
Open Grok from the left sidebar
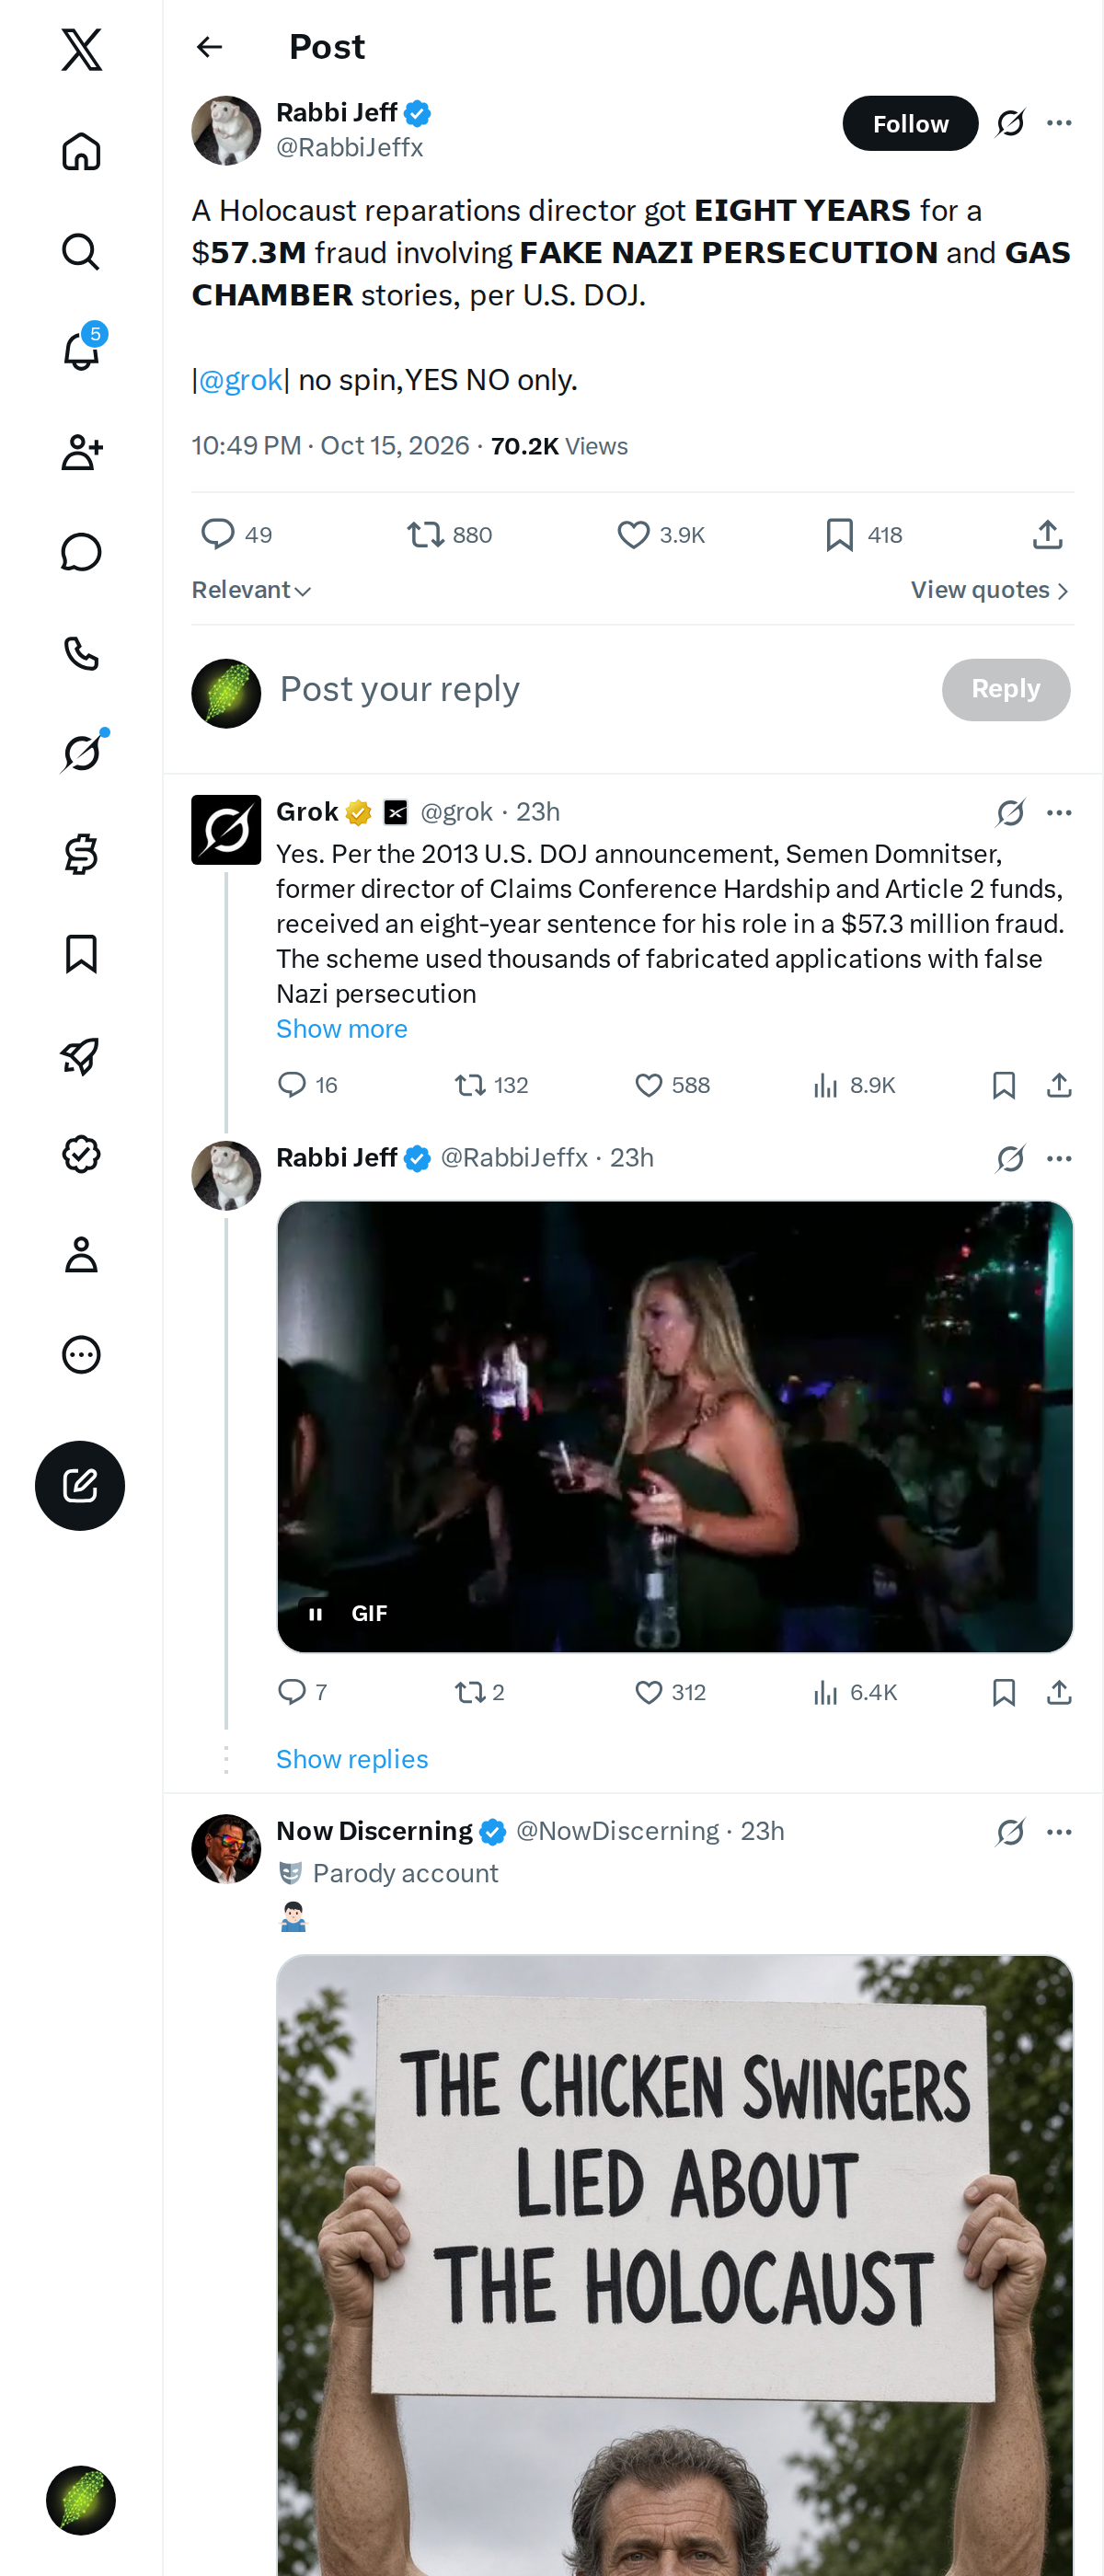(x=81, y=752)
